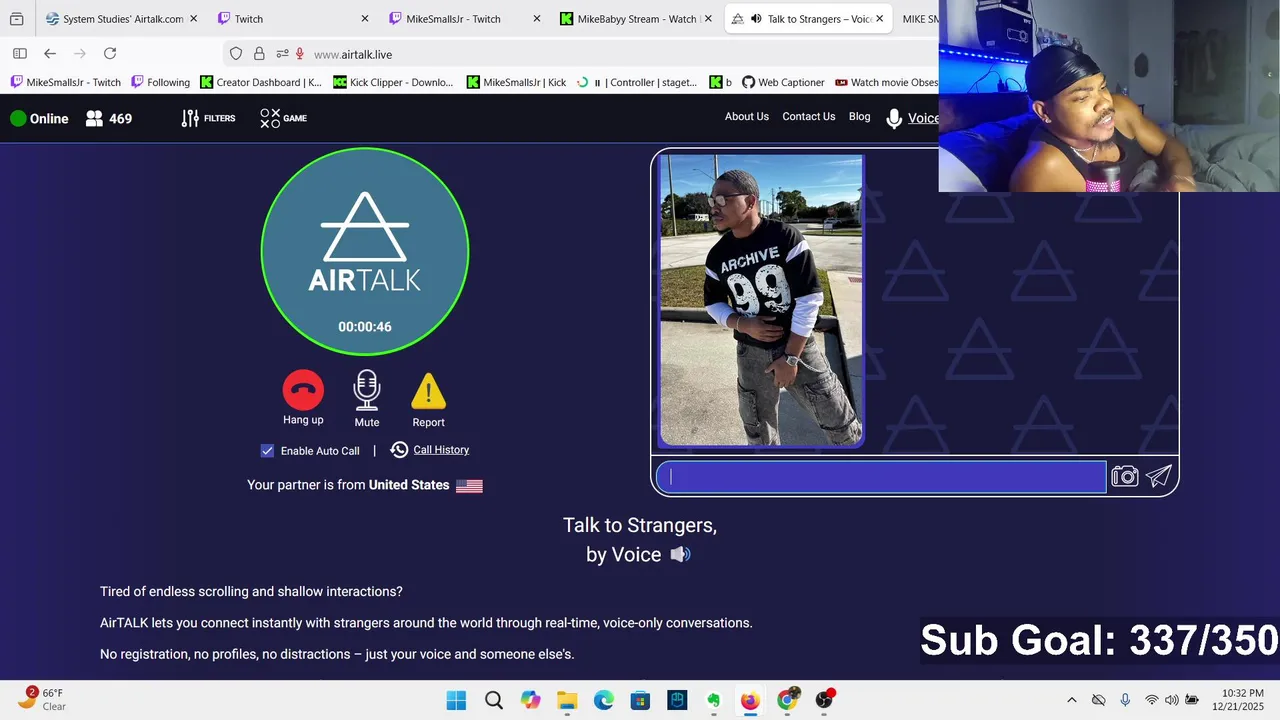
Task: Click the site padlock icon
Action: click(259, 54)
